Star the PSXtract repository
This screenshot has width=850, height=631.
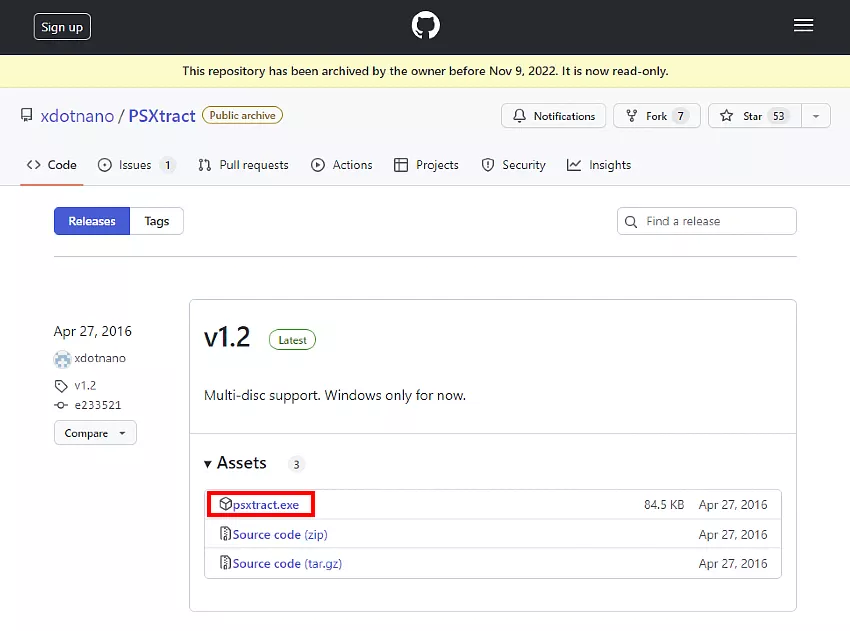[753, 116]
